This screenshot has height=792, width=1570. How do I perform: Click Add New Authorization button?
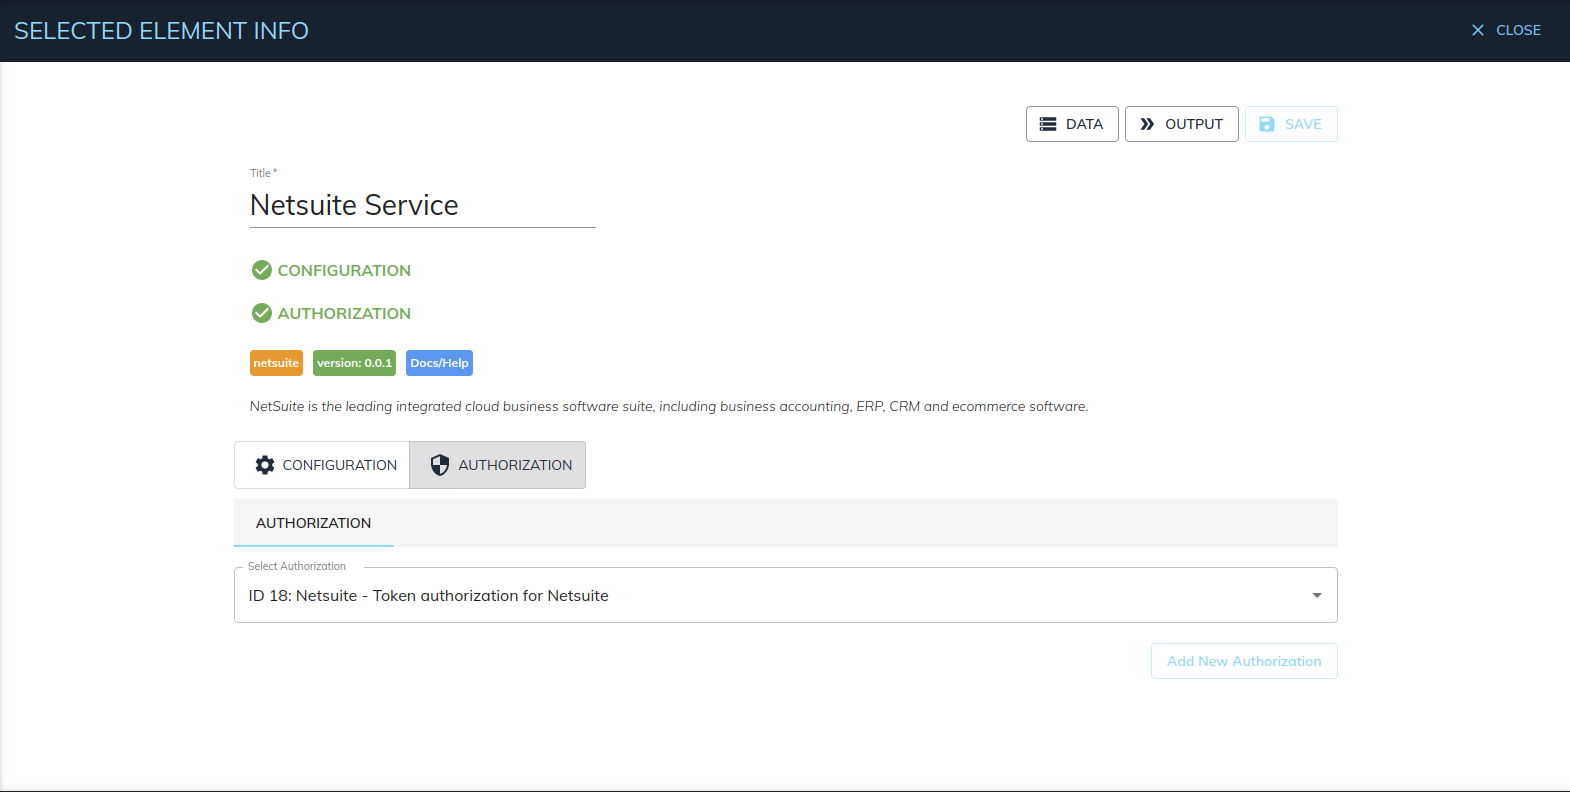pyautogui.click(x=1244, y=661)
